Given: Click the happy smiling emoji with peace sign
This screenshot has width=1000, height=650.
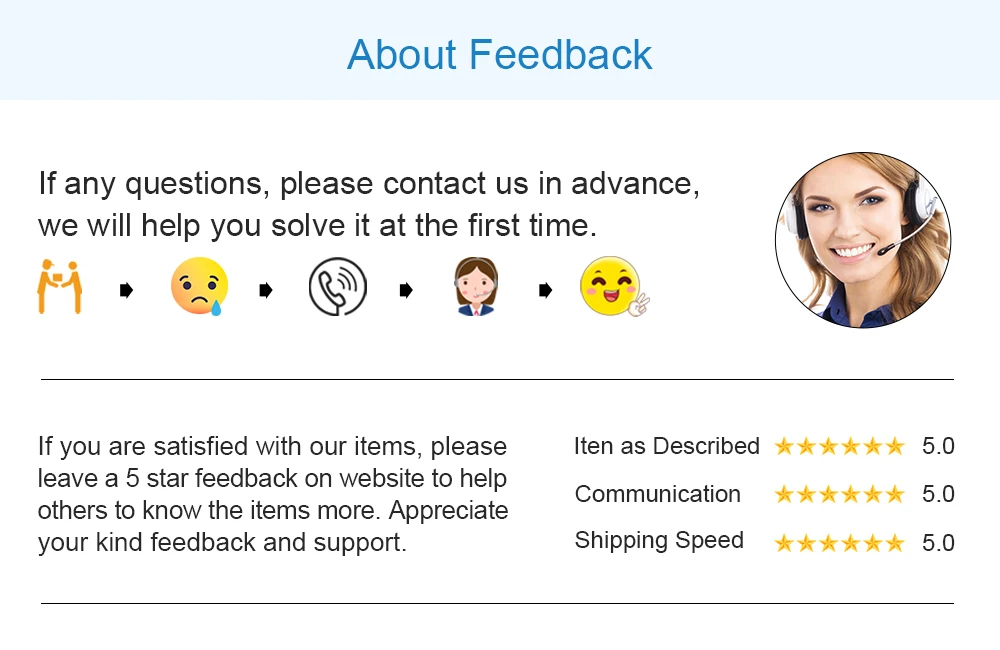Looking at the screenshot, I should tap(615, 286).
